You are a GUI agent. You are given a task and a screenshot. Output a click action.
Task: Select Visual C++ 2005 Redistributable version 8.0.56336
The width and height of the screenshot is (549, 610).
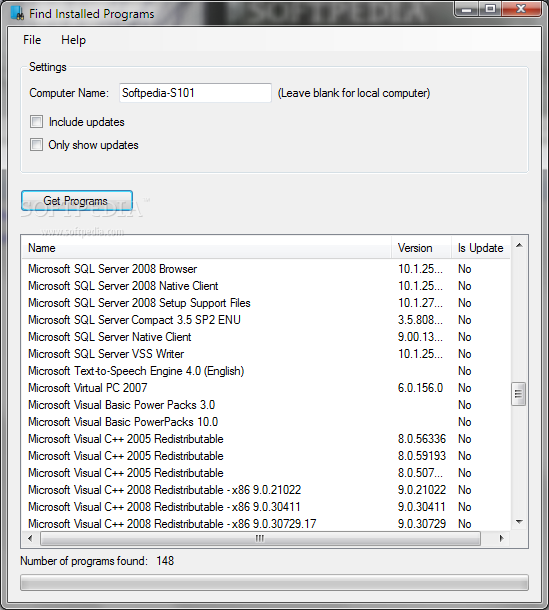(x=266, y=439)
